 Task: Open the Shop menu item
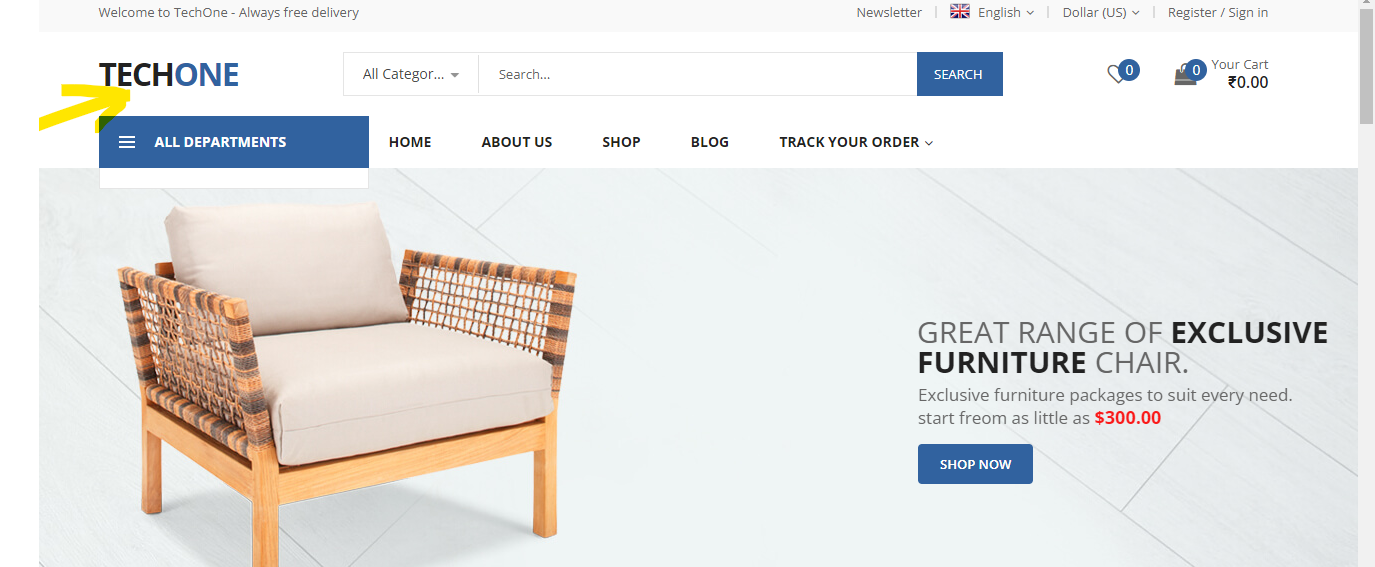tap(621, 142)
